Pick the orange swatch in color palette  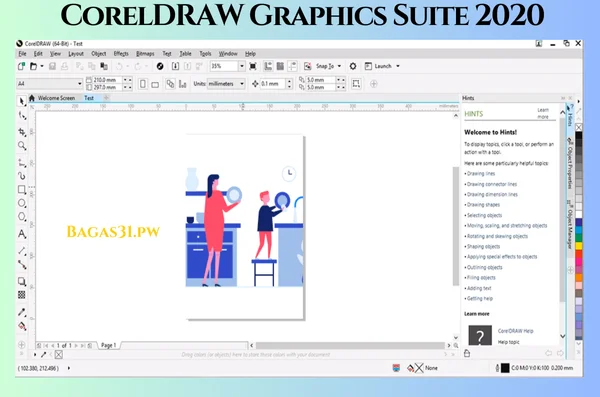click(579, 278)
